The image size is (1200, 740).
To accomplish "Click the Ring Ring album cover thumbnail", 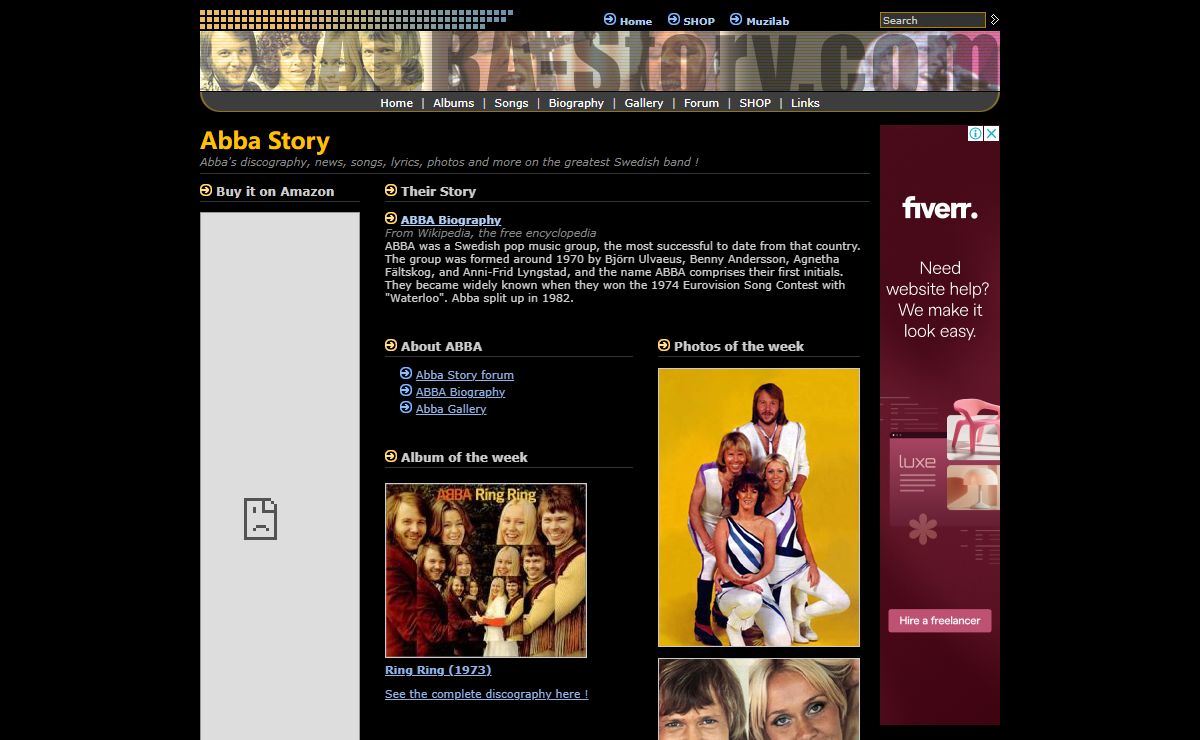I will click(486, 570).
